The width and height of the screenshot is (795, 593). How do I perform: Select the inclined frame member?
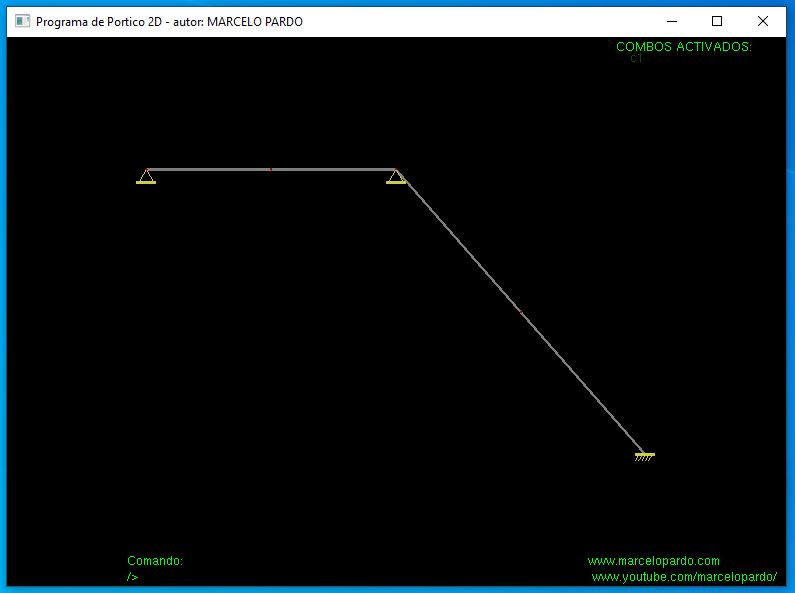580,380
